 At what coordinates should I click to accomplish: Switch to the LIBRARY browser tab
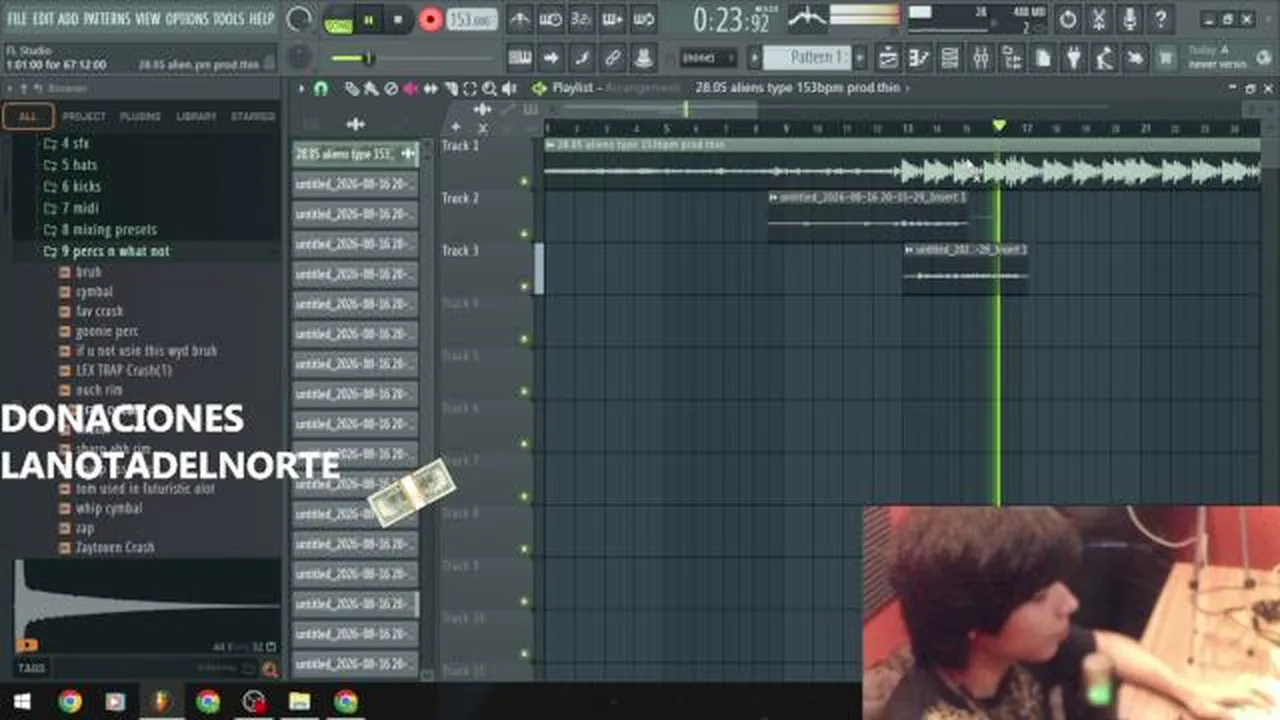[x=196, y=116]
